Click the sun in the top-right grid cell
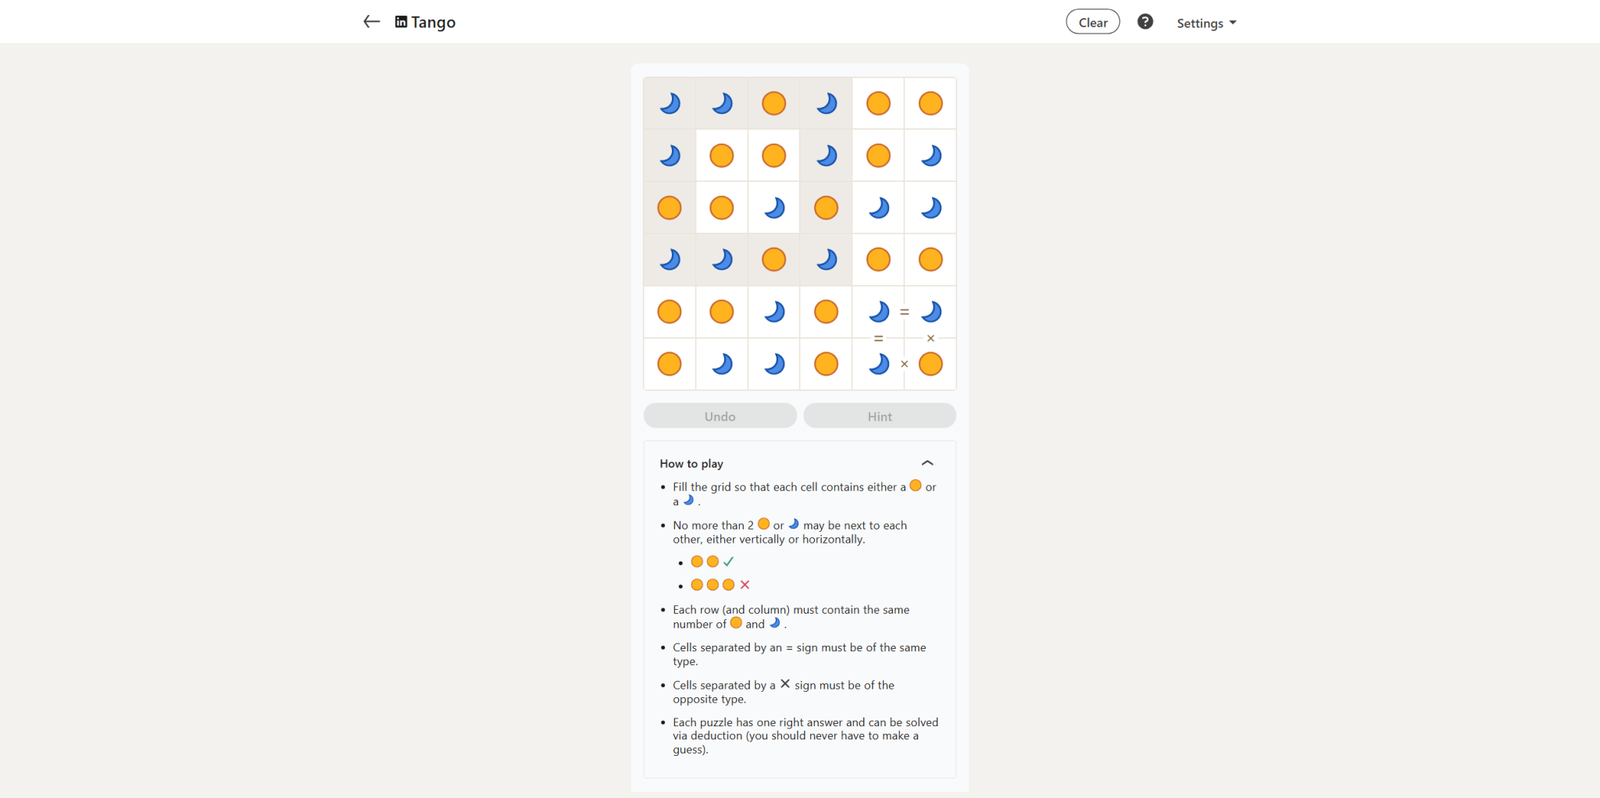This screenshot has height=798, width=1600. [x=930, y=103]
